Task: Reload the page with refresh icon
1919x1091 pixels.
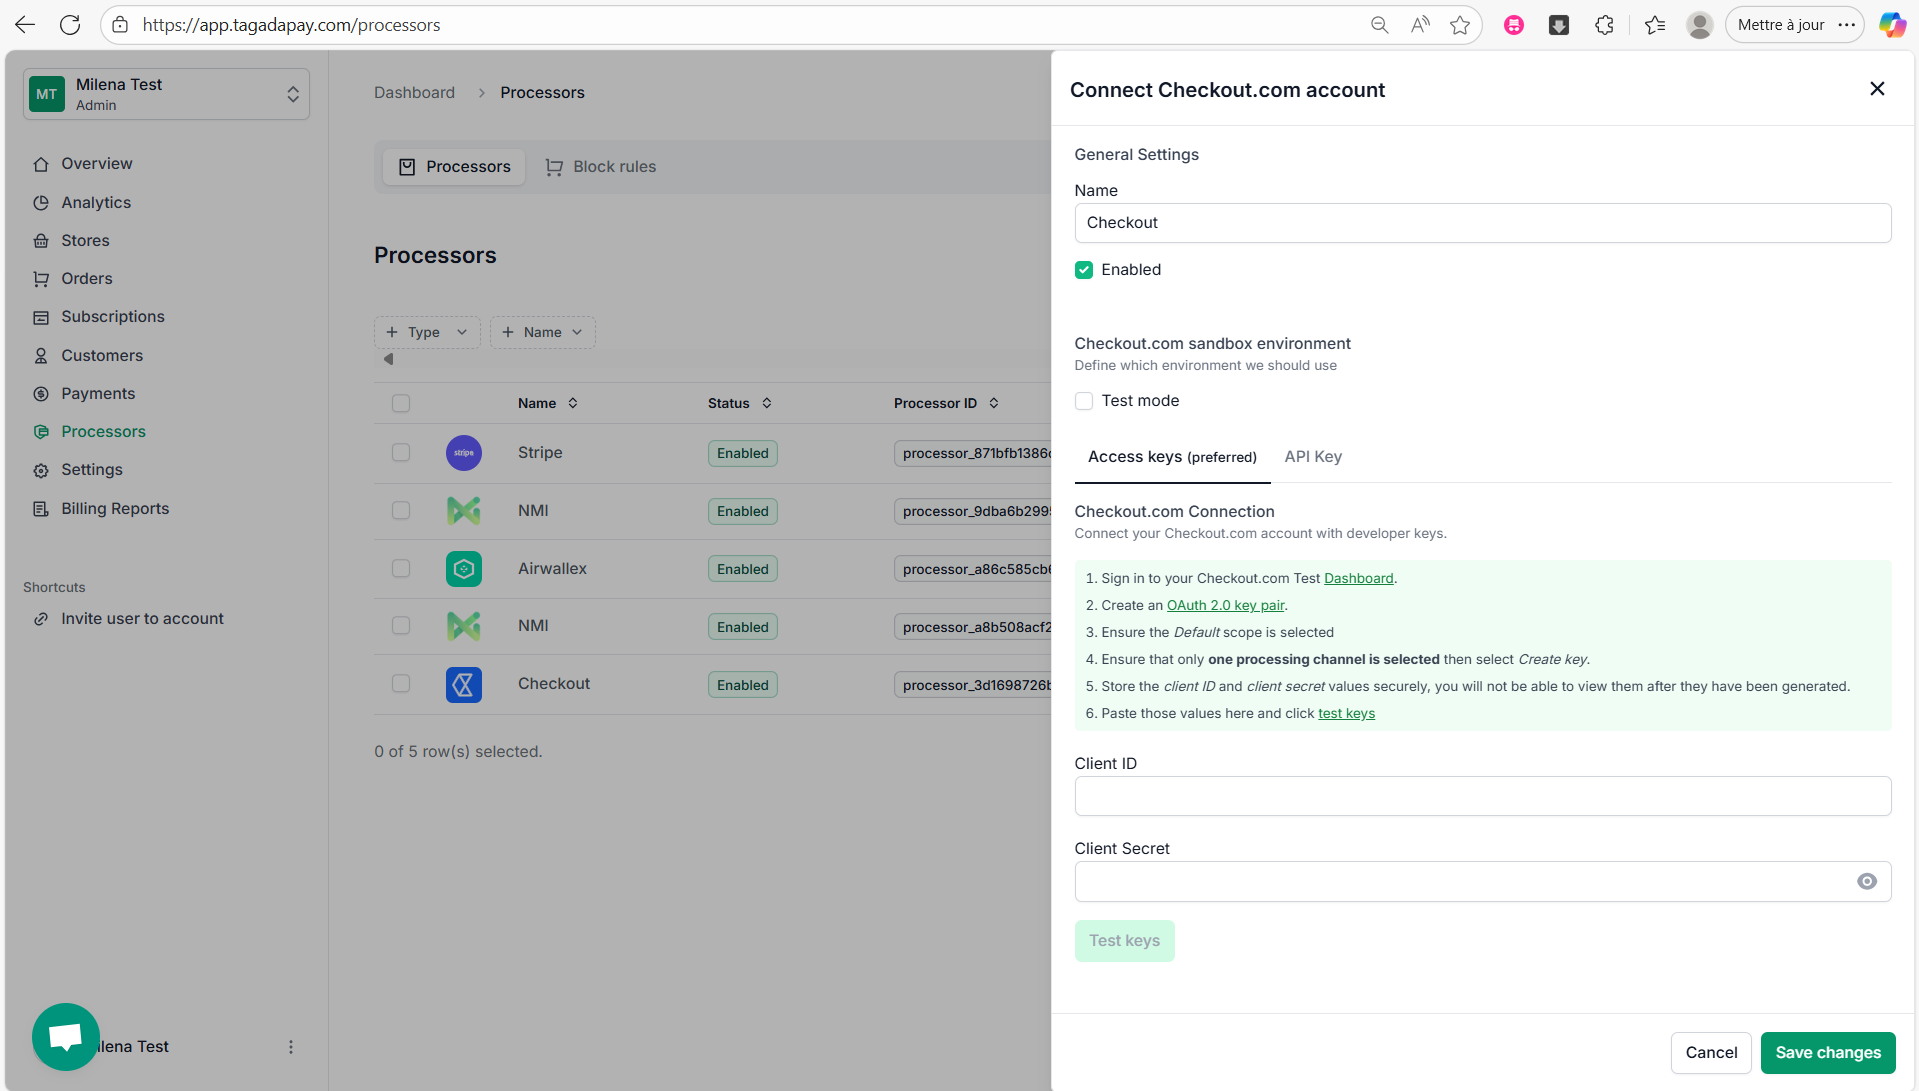Action: point(70,25)
